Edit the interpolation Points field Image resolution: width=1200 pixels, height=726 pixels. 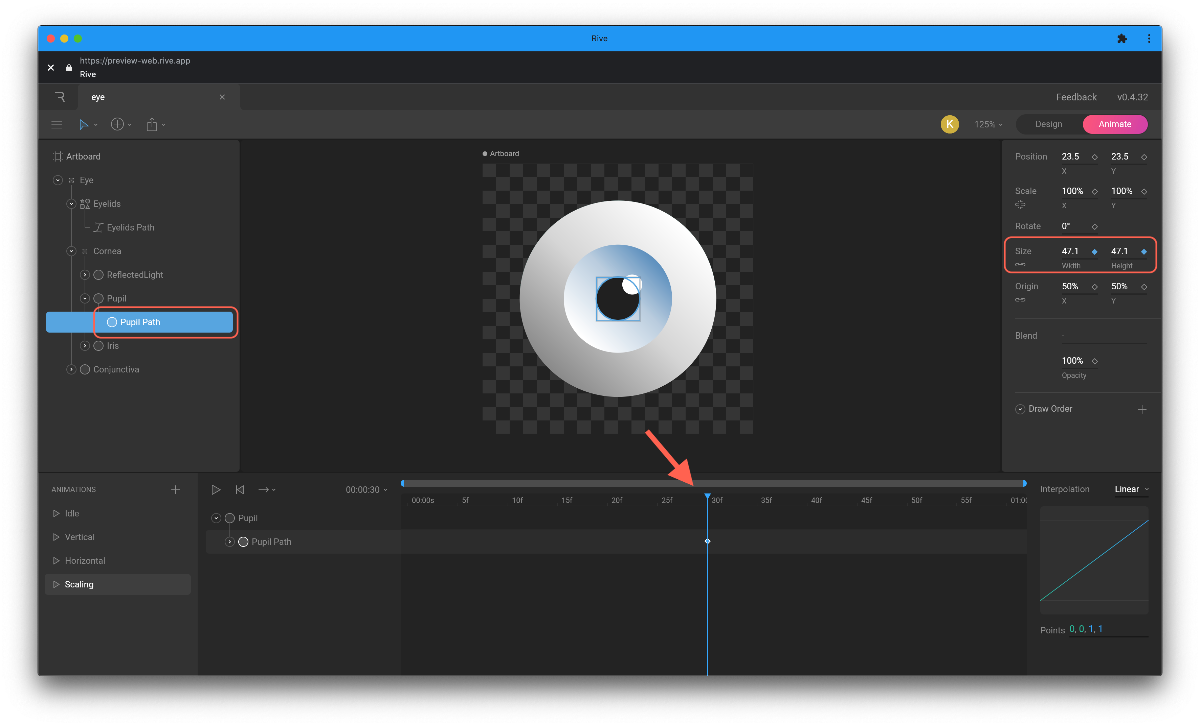pyautogui.click(x=1109, y=630)
